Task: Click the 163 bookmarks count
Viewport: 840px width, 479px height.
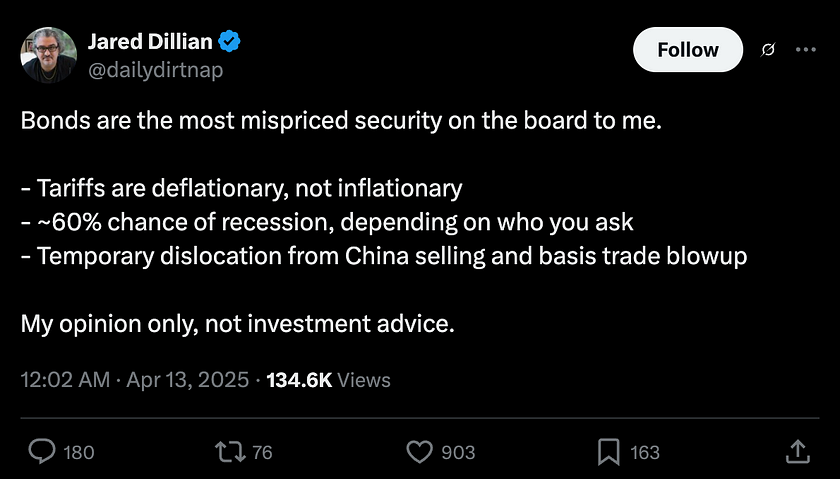Action: click(644, 453)
